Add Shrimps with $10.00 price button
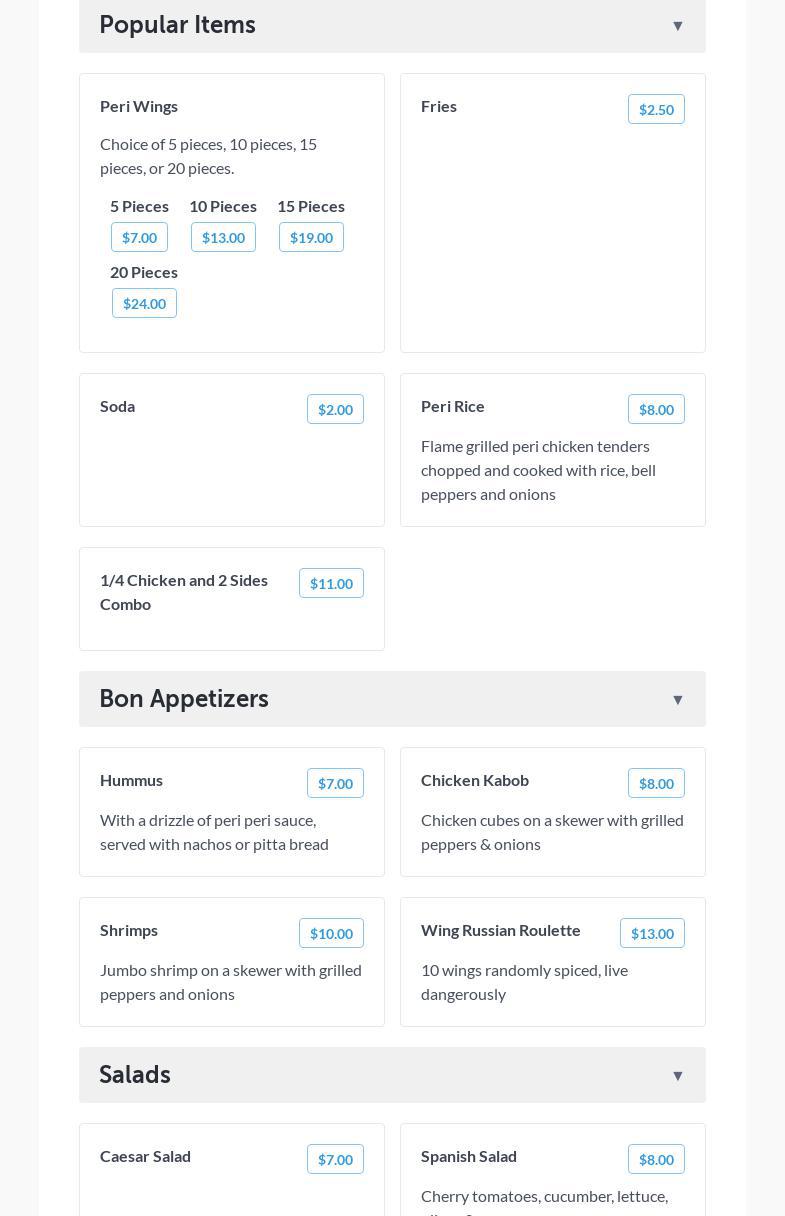Screen dimensions: 785x1216 coord(331,934)
